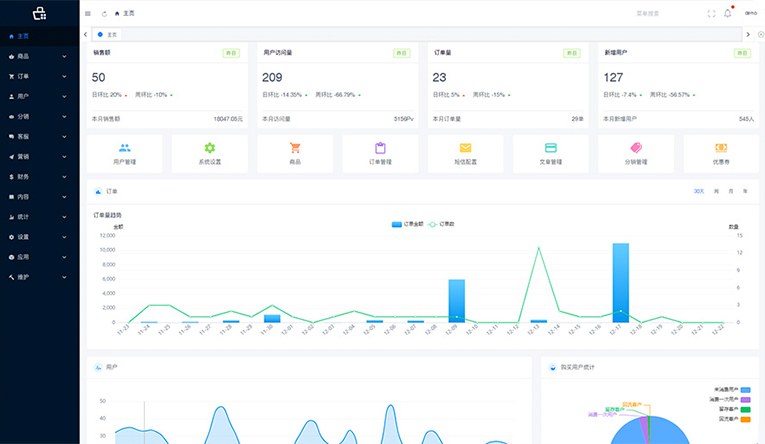Click the notification bell icon in header
The width and height of the screenshot is (765, 444).
click(727, 13)
